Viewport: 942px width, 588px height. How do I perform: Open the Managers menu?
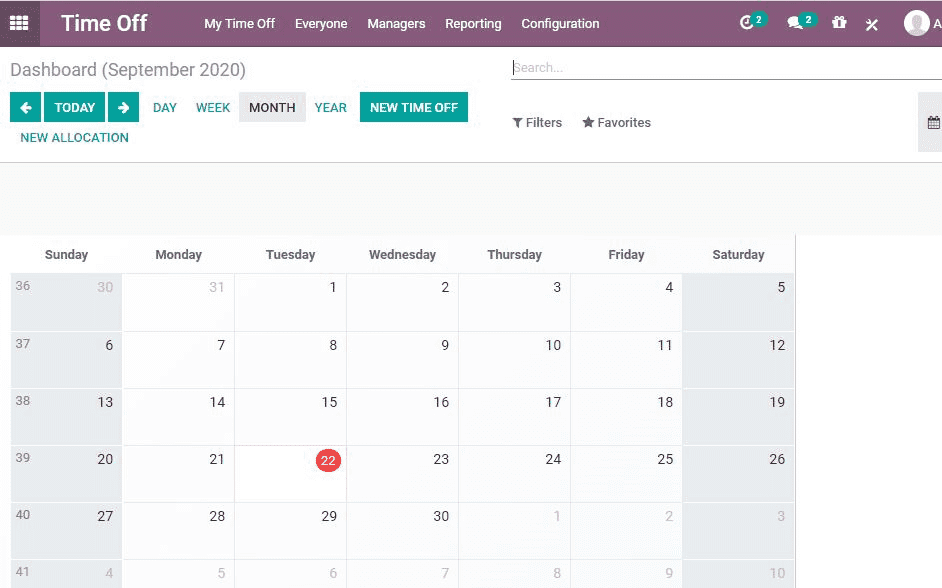point(396,23)
